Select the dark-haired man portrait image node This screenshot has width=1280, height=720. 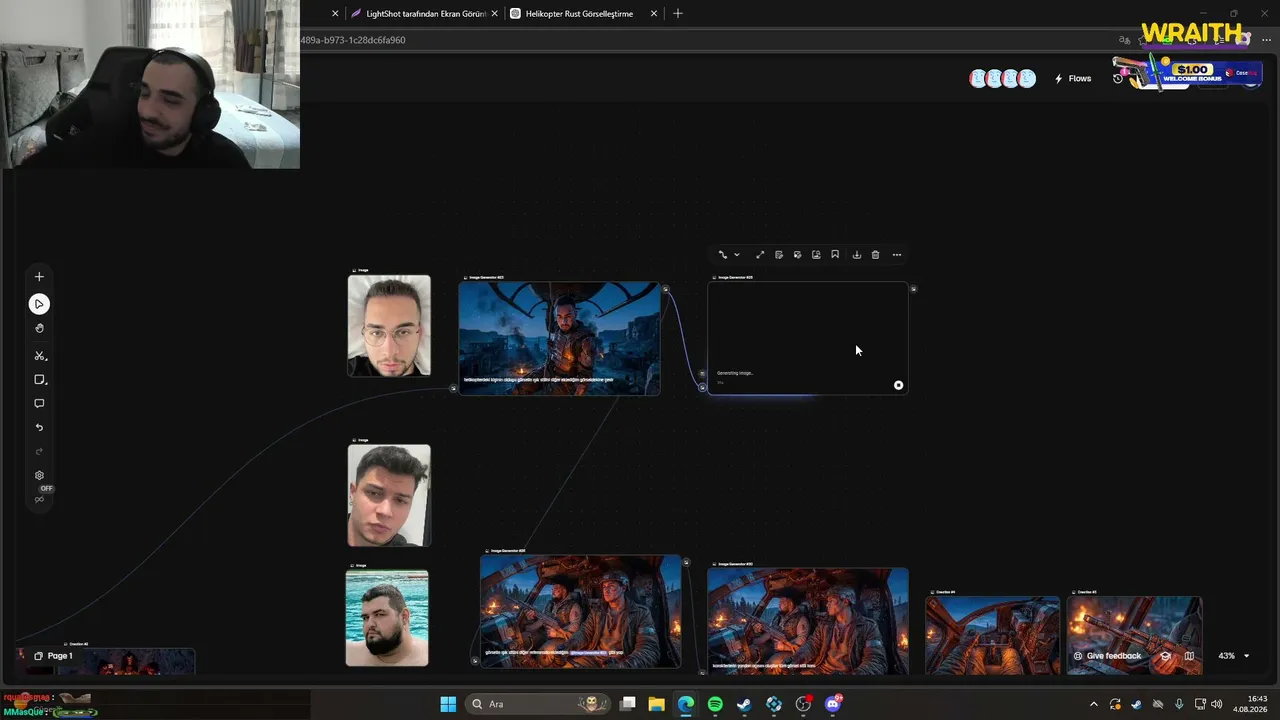point(389,496)
